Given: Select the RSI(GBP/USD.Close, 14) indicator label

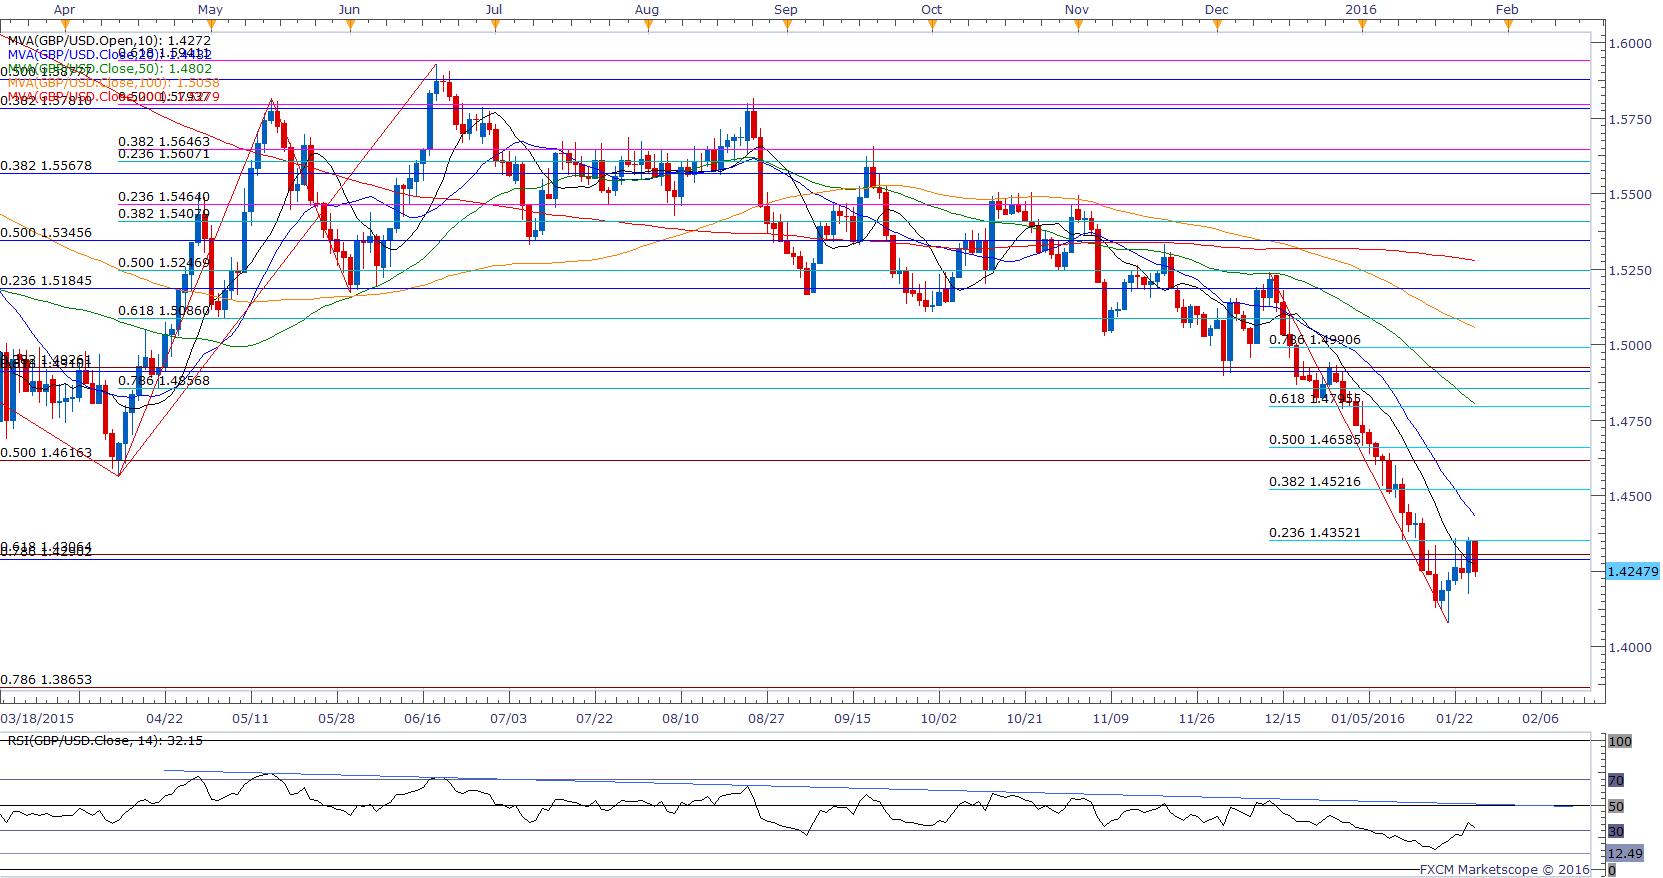Looking at the screenshot, I should tap(105, 740).
